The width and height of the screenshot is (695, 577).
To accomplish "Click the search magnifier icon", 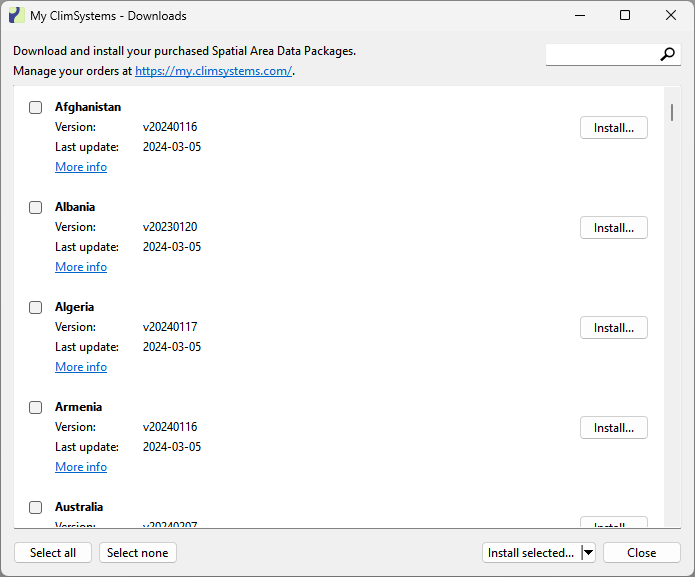I will tap(668, 54).
